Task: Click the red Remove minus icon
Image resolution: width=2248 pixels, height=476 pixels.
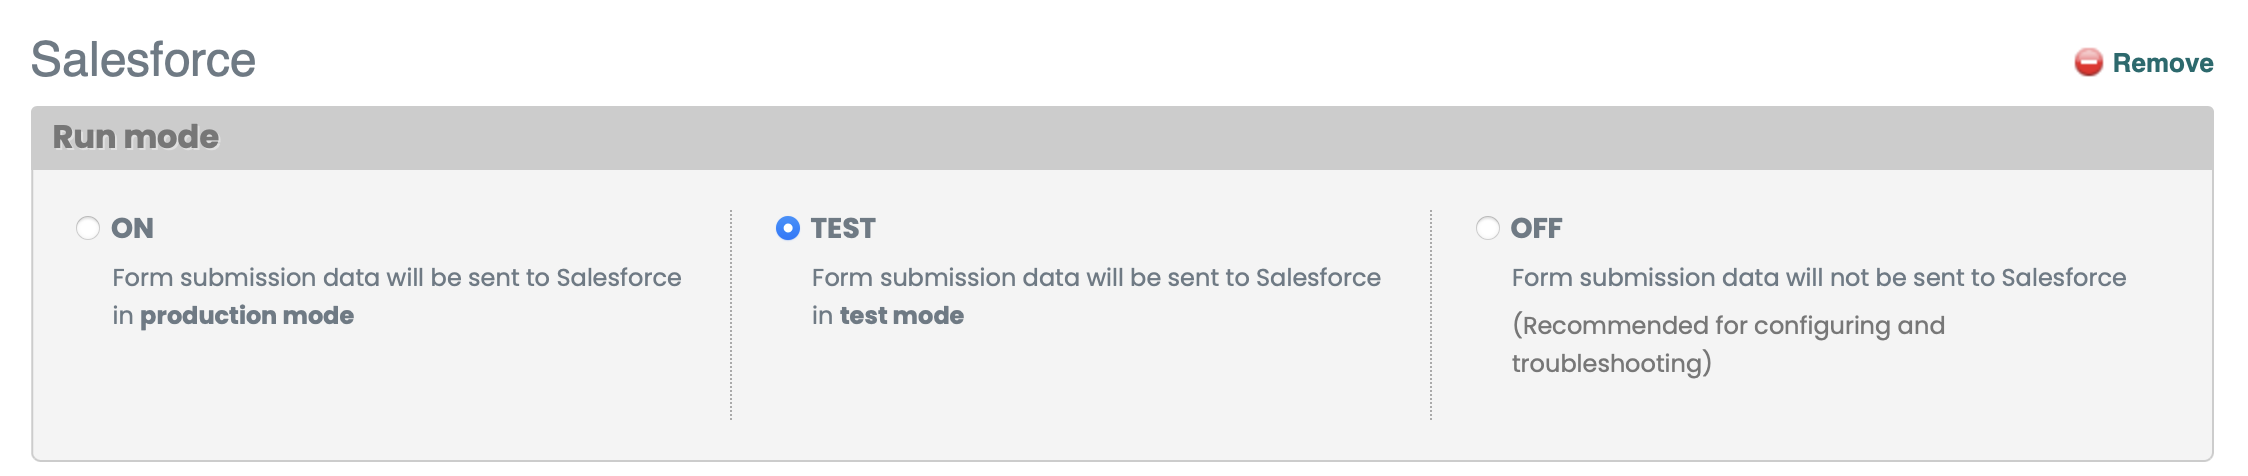Action: [2088, 63]
